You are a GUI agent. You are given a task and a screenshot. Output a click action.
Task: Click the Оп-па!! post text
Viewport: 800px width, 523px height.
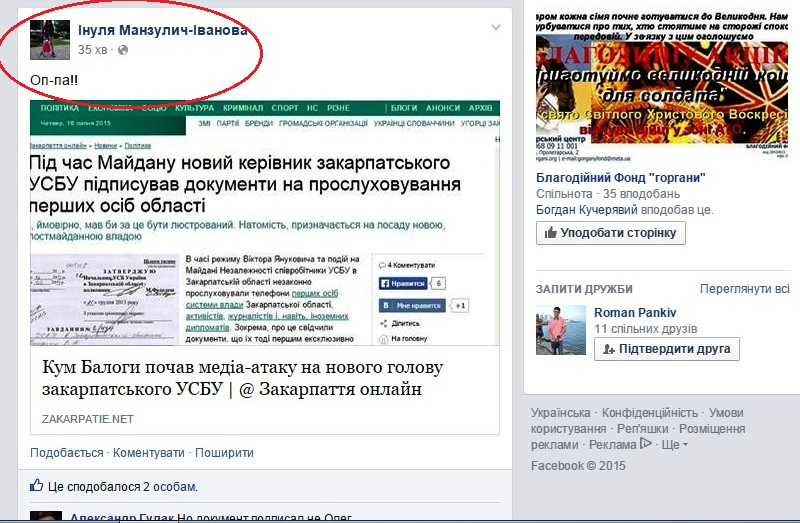[54, 80]
